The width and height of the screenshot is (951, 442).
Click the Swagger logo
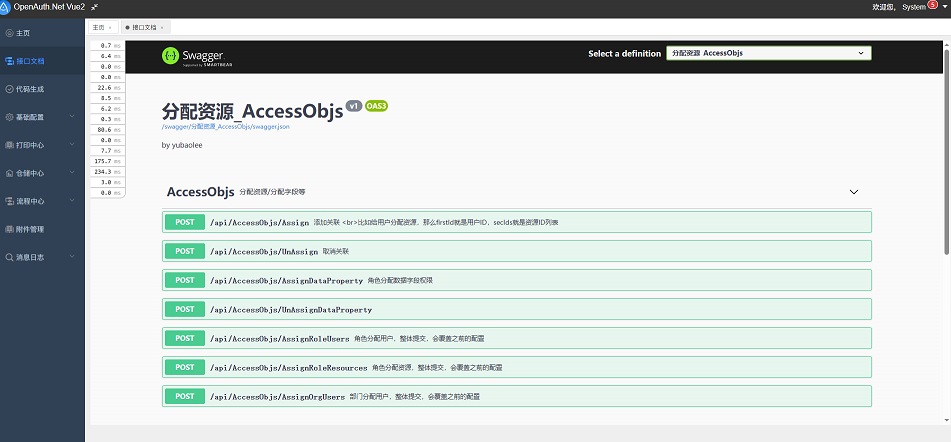click(x=193, y=56)
